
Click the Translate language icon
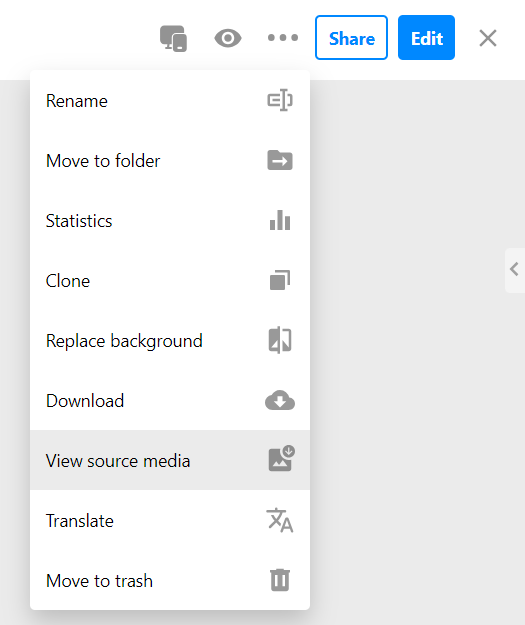pos(280,520)
